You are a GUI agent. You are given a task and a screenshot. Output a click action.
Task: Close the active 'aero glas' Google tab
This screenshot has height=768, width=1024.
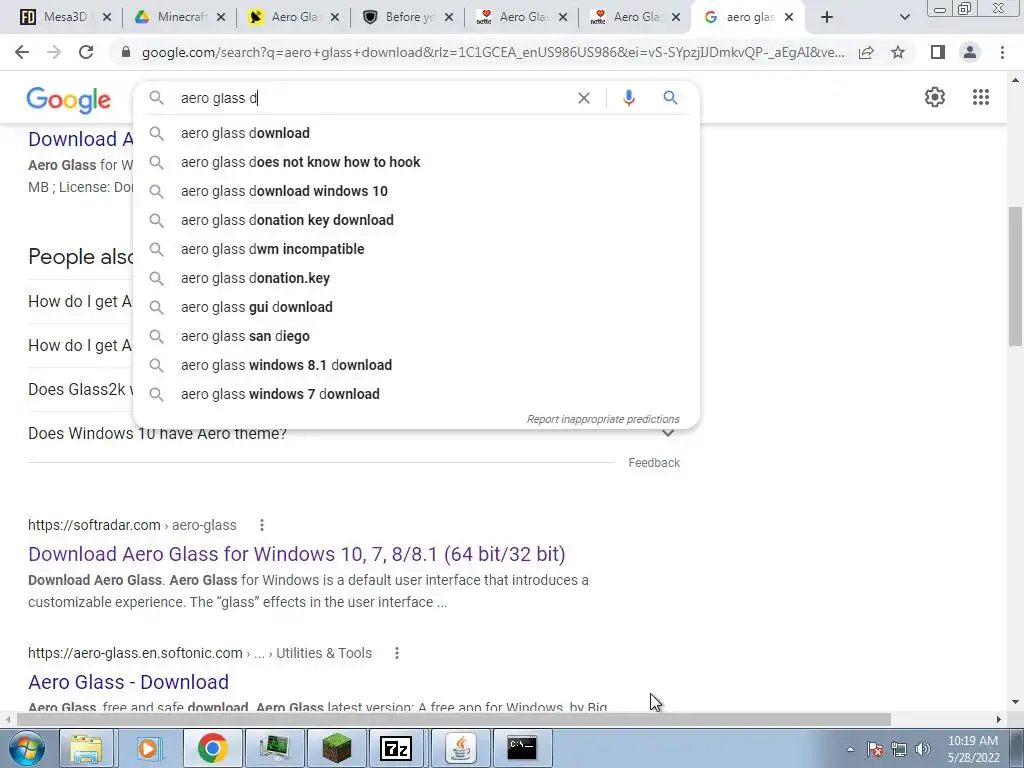[x=789, y=17]
